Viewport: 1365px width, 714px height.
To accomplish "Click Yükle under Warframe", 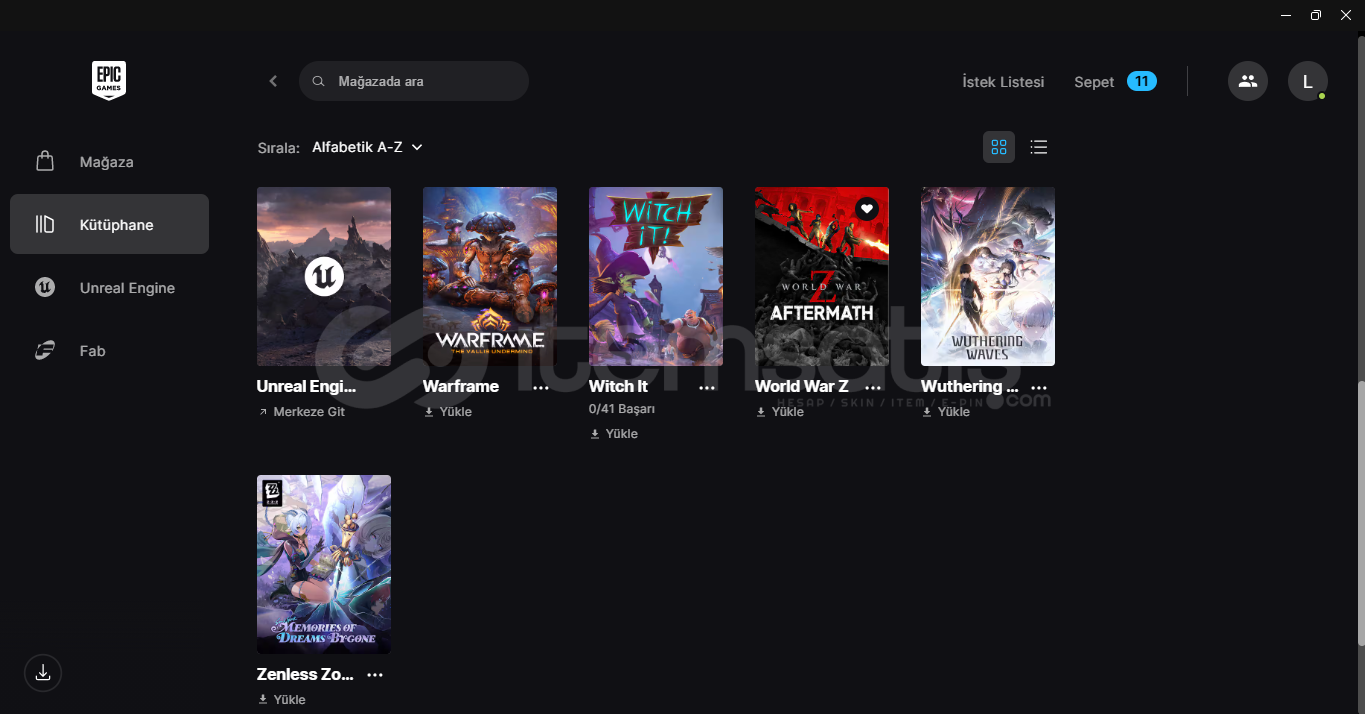I will pos(447,411).
